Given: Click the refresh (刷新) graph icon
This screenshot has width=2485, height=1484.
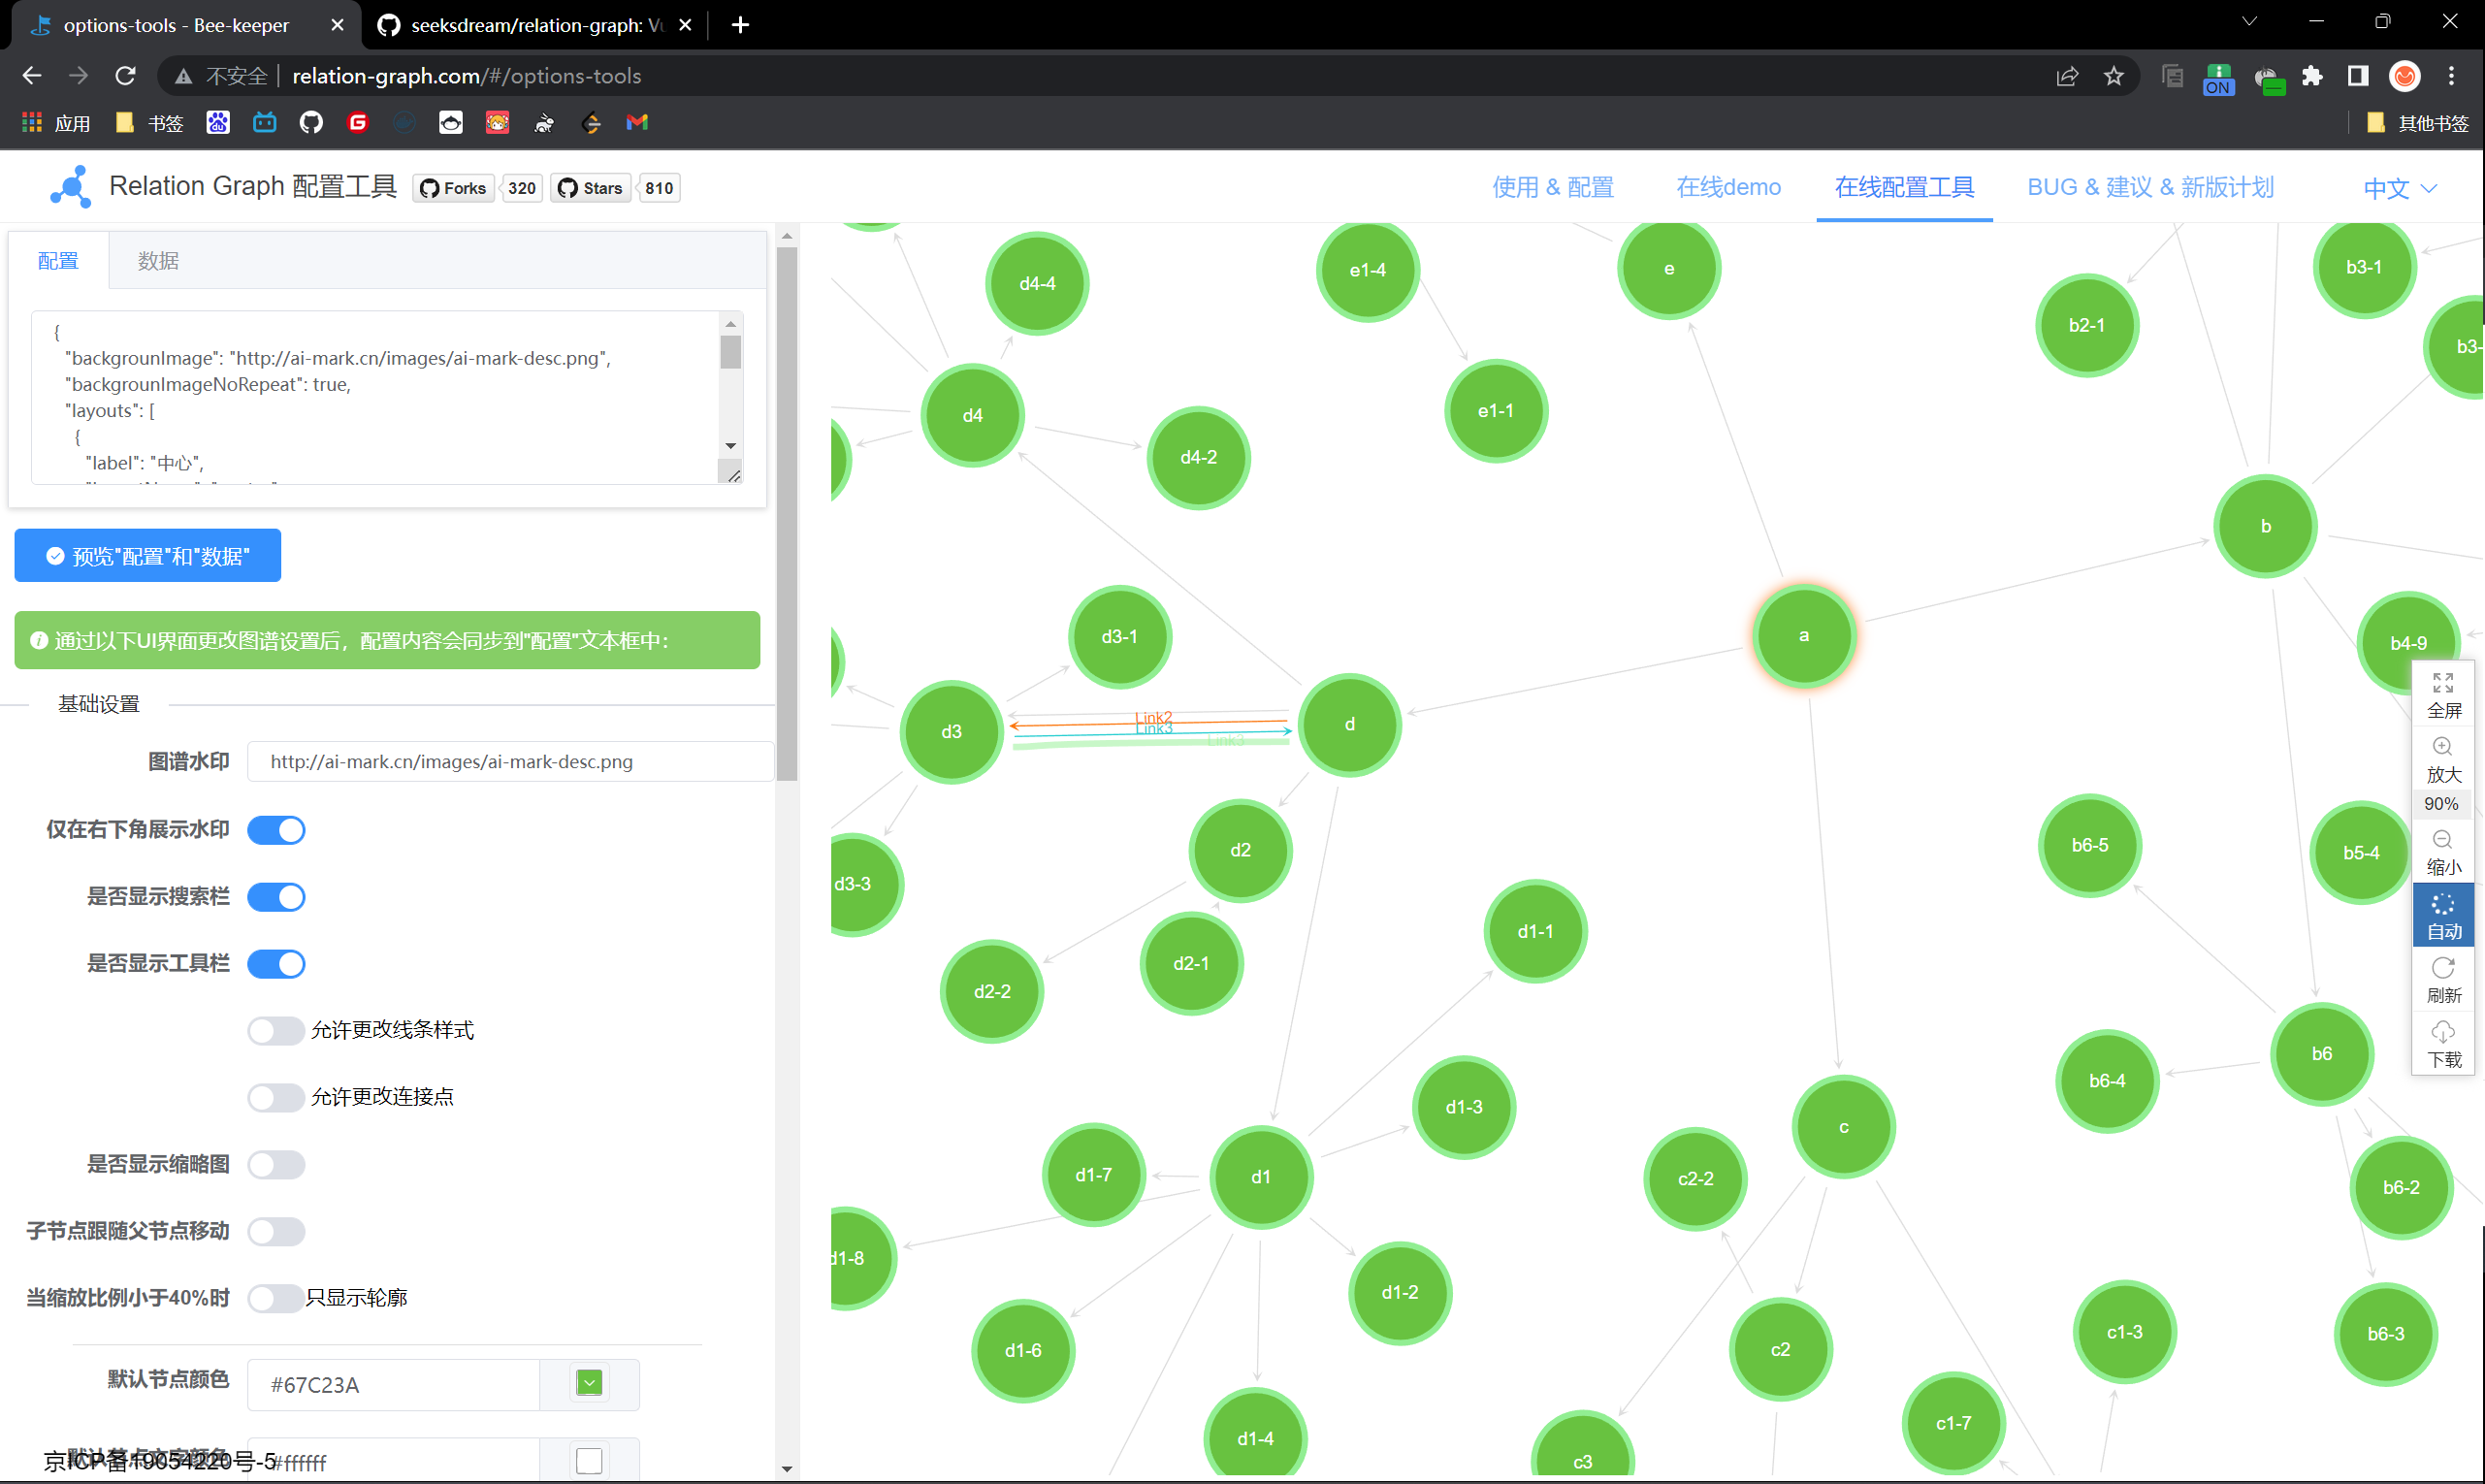Looking at the screenshot, I should click(x=2443, y=978).
